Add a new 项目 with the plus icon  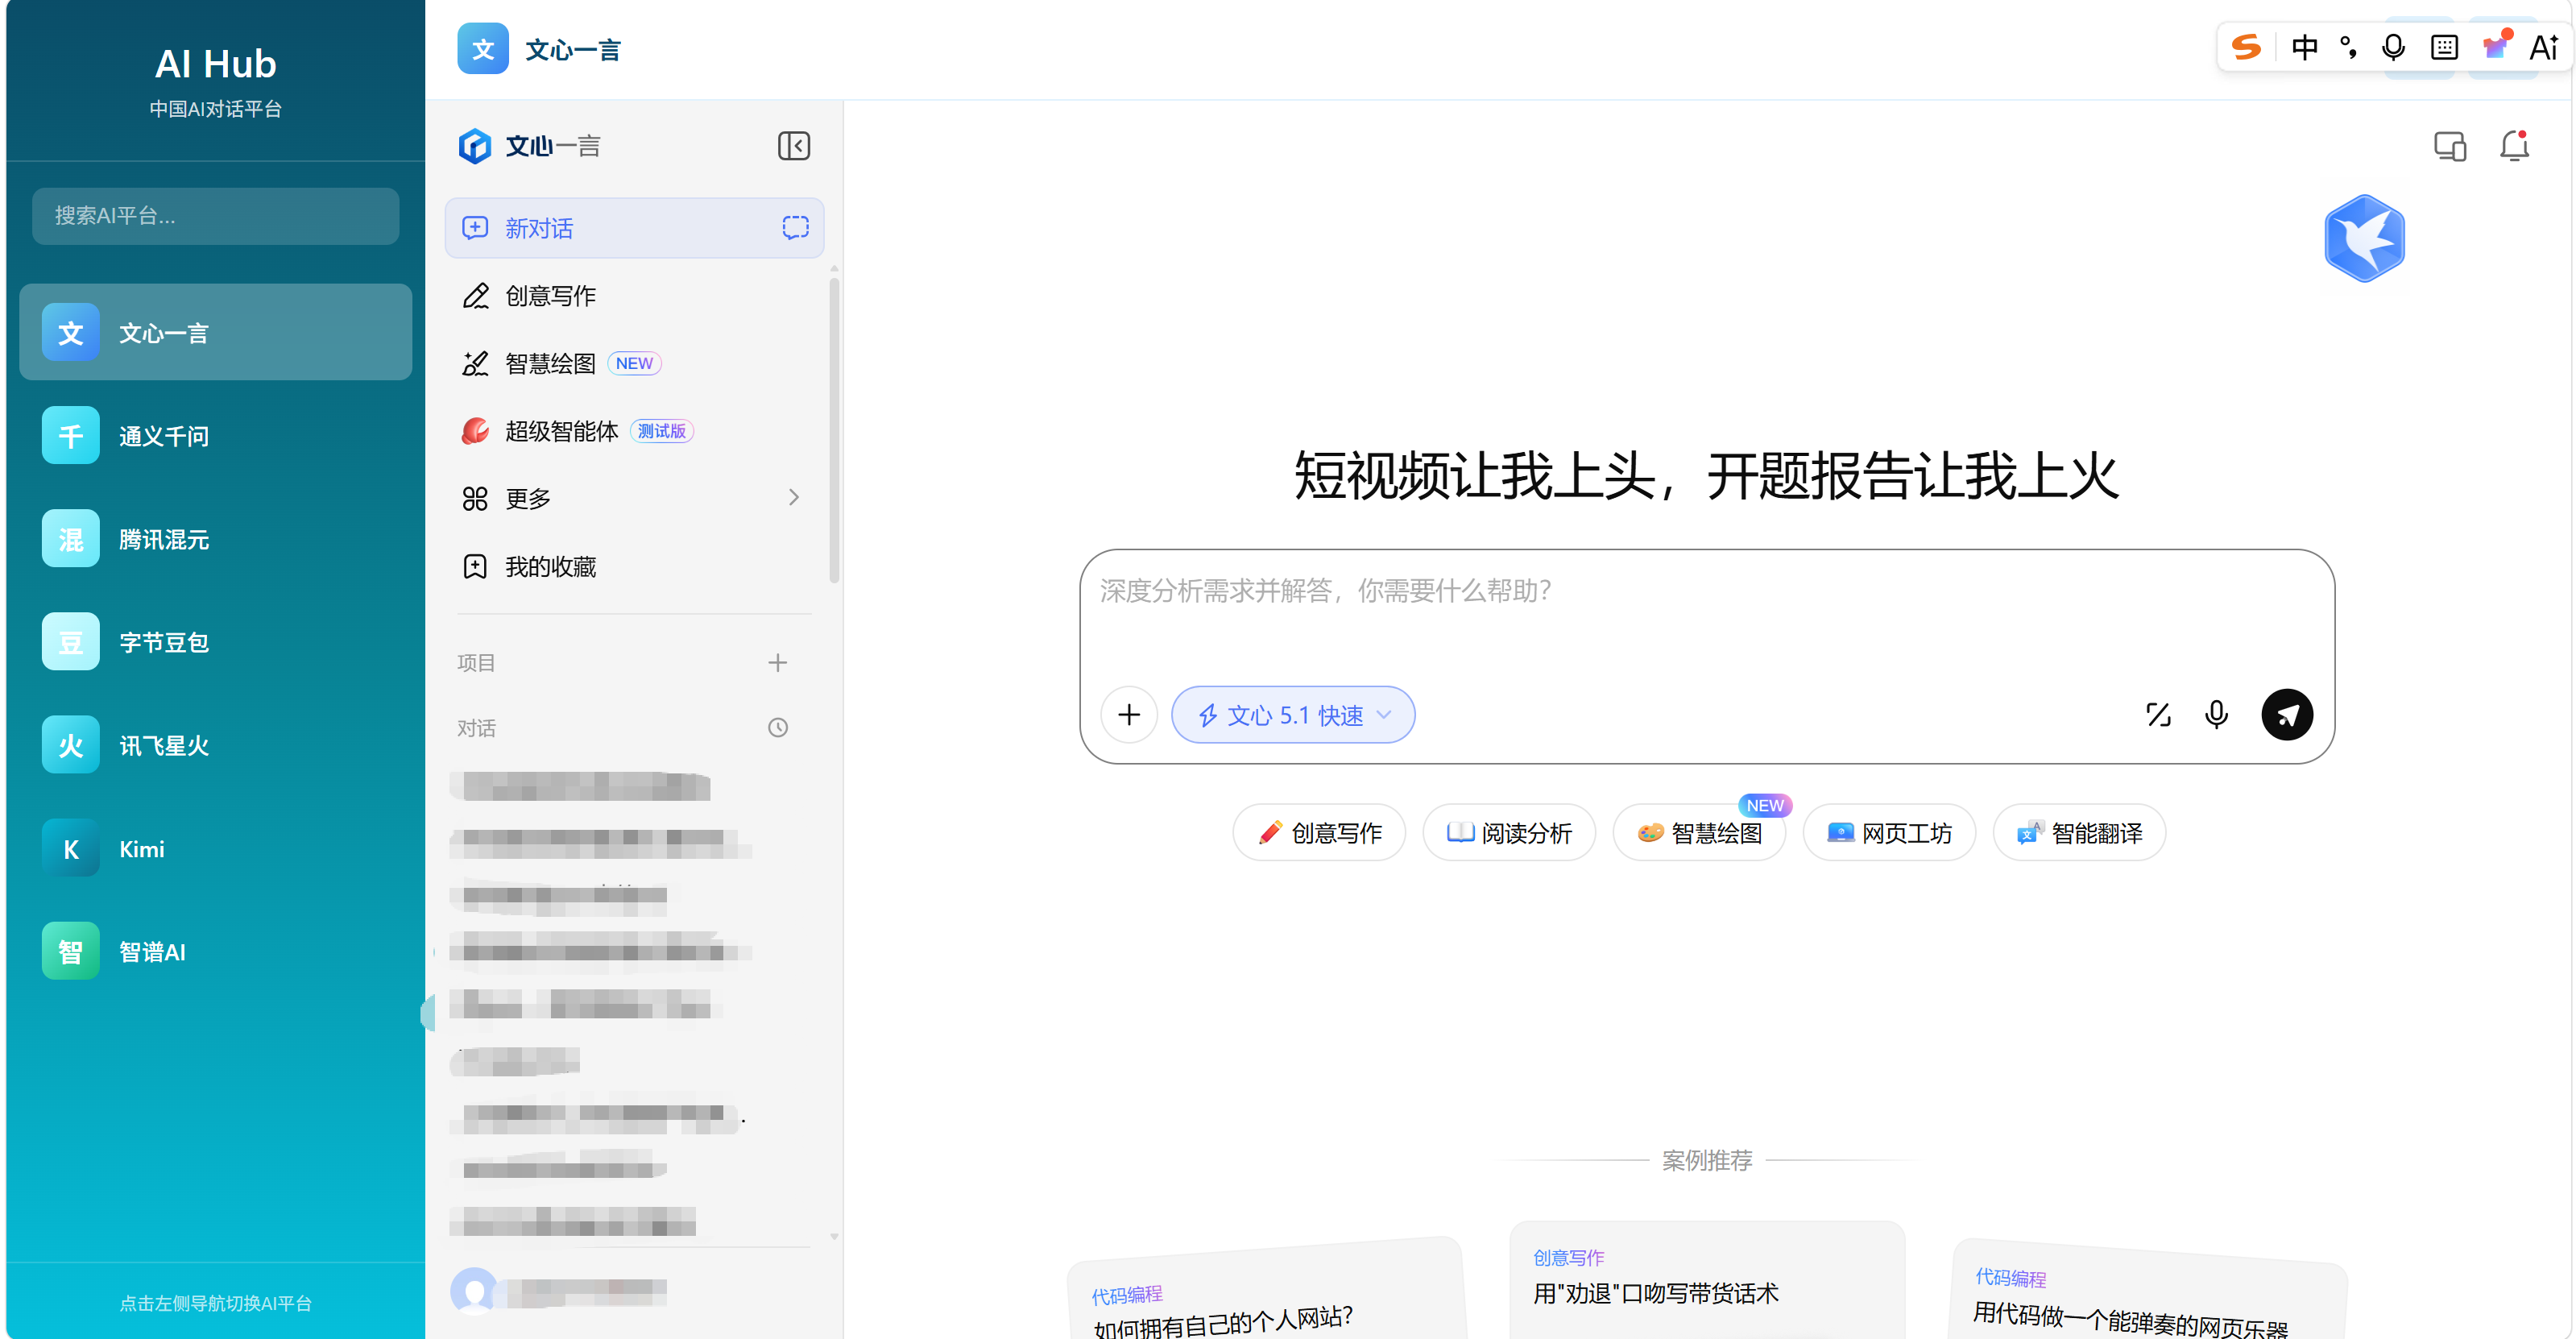click(x=777, y=662)
